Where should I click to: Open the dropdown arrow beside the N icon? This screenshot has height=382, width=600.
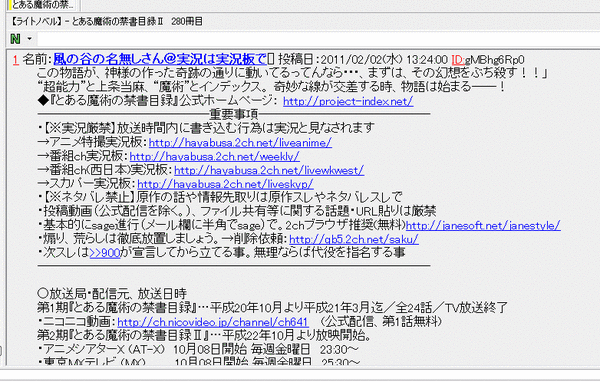(29, 39)
